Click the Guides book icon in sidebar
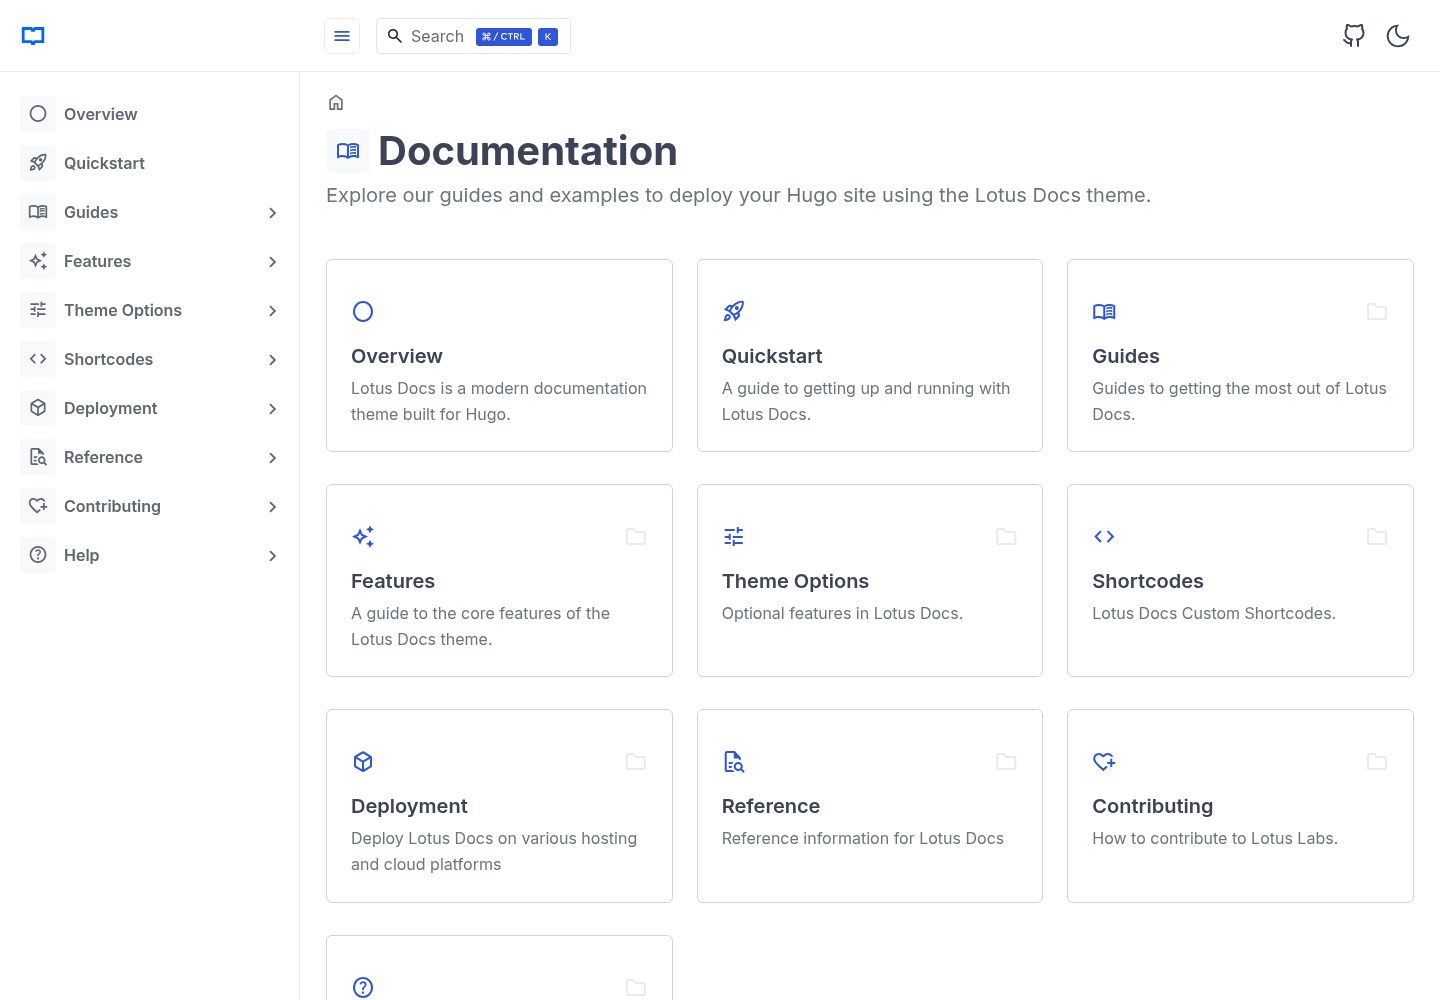 pyautogui.click(x=38, y=212)
